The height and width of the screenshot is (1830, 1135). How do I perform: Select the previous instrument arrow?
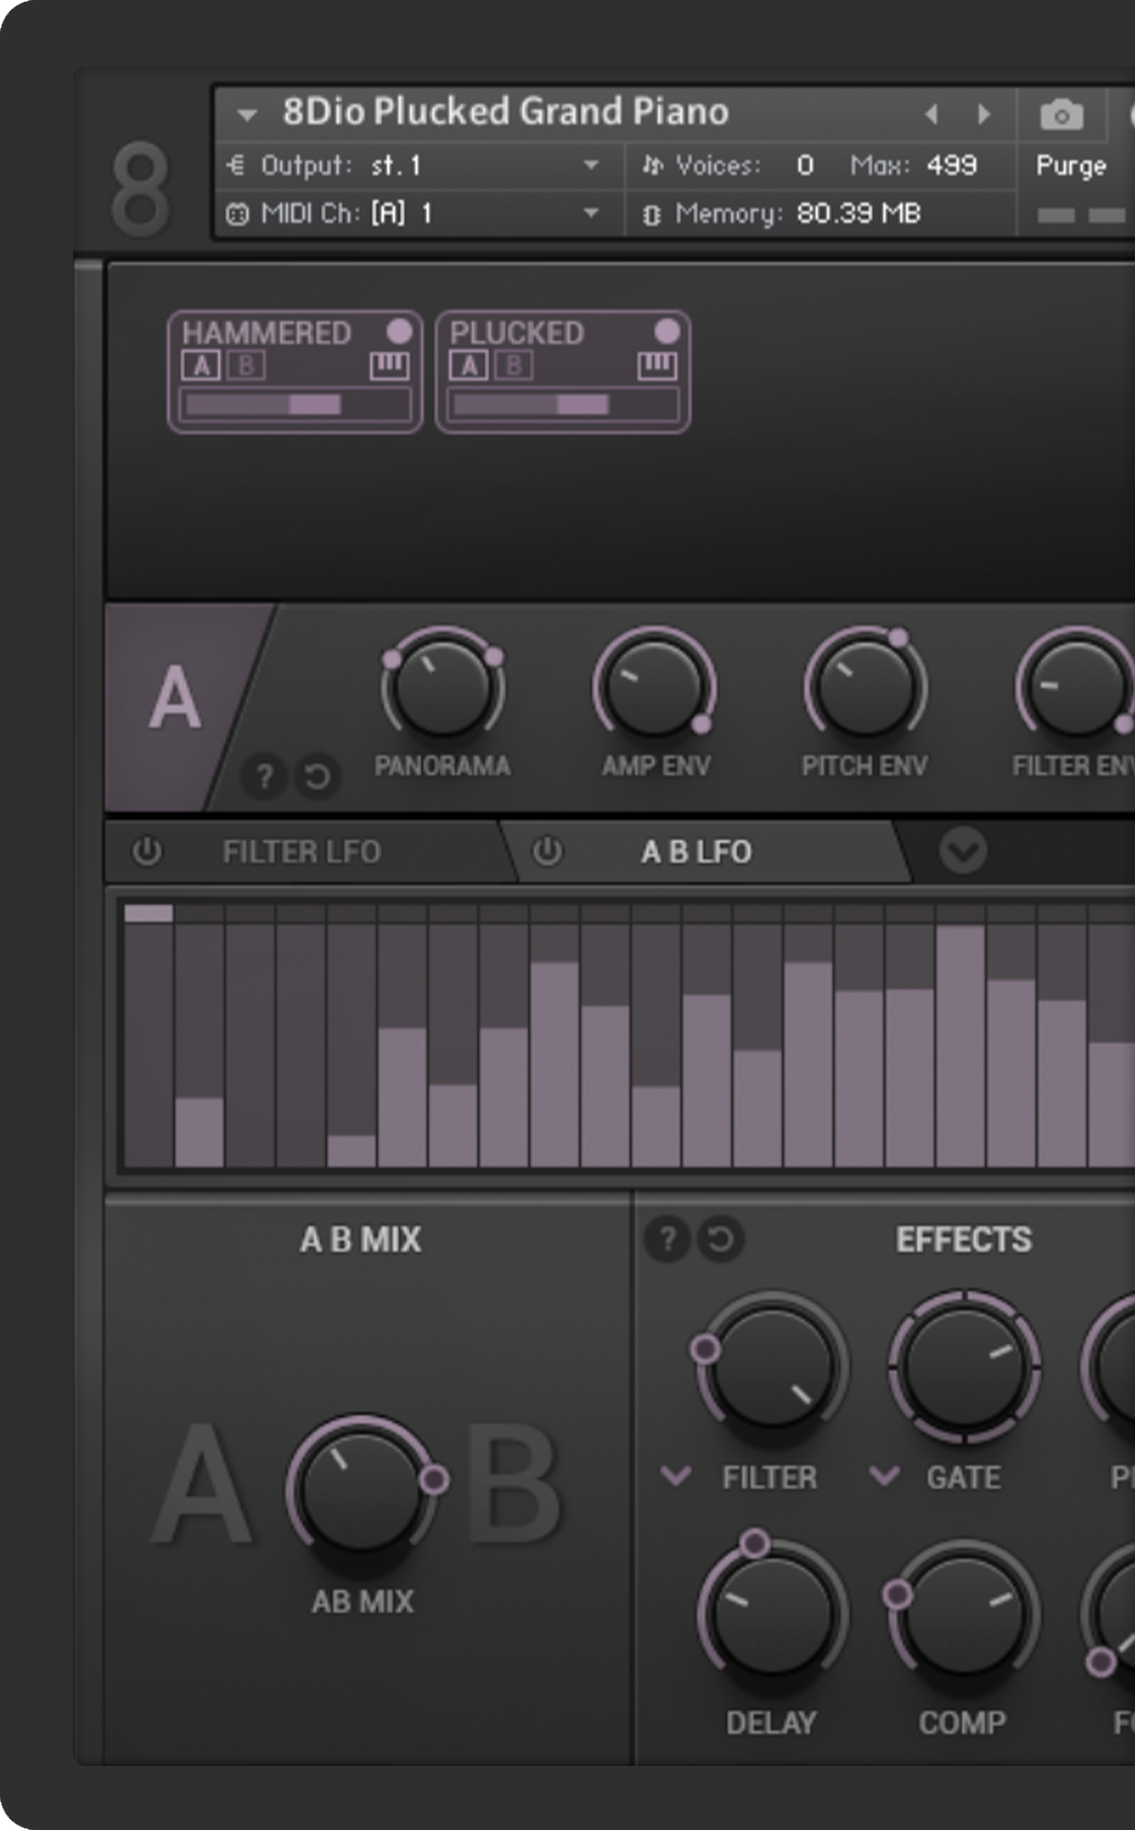[x=931, y=114]
